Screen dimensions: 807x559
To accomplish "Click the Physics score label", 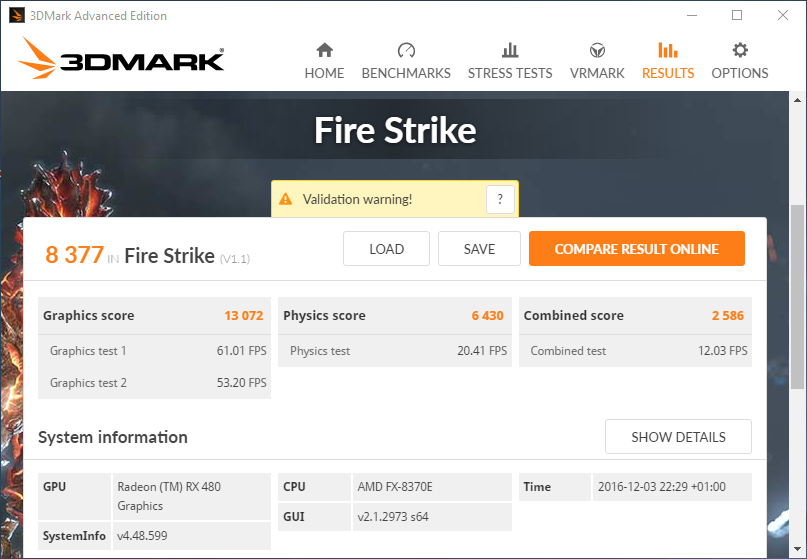I will click(324, 316).
